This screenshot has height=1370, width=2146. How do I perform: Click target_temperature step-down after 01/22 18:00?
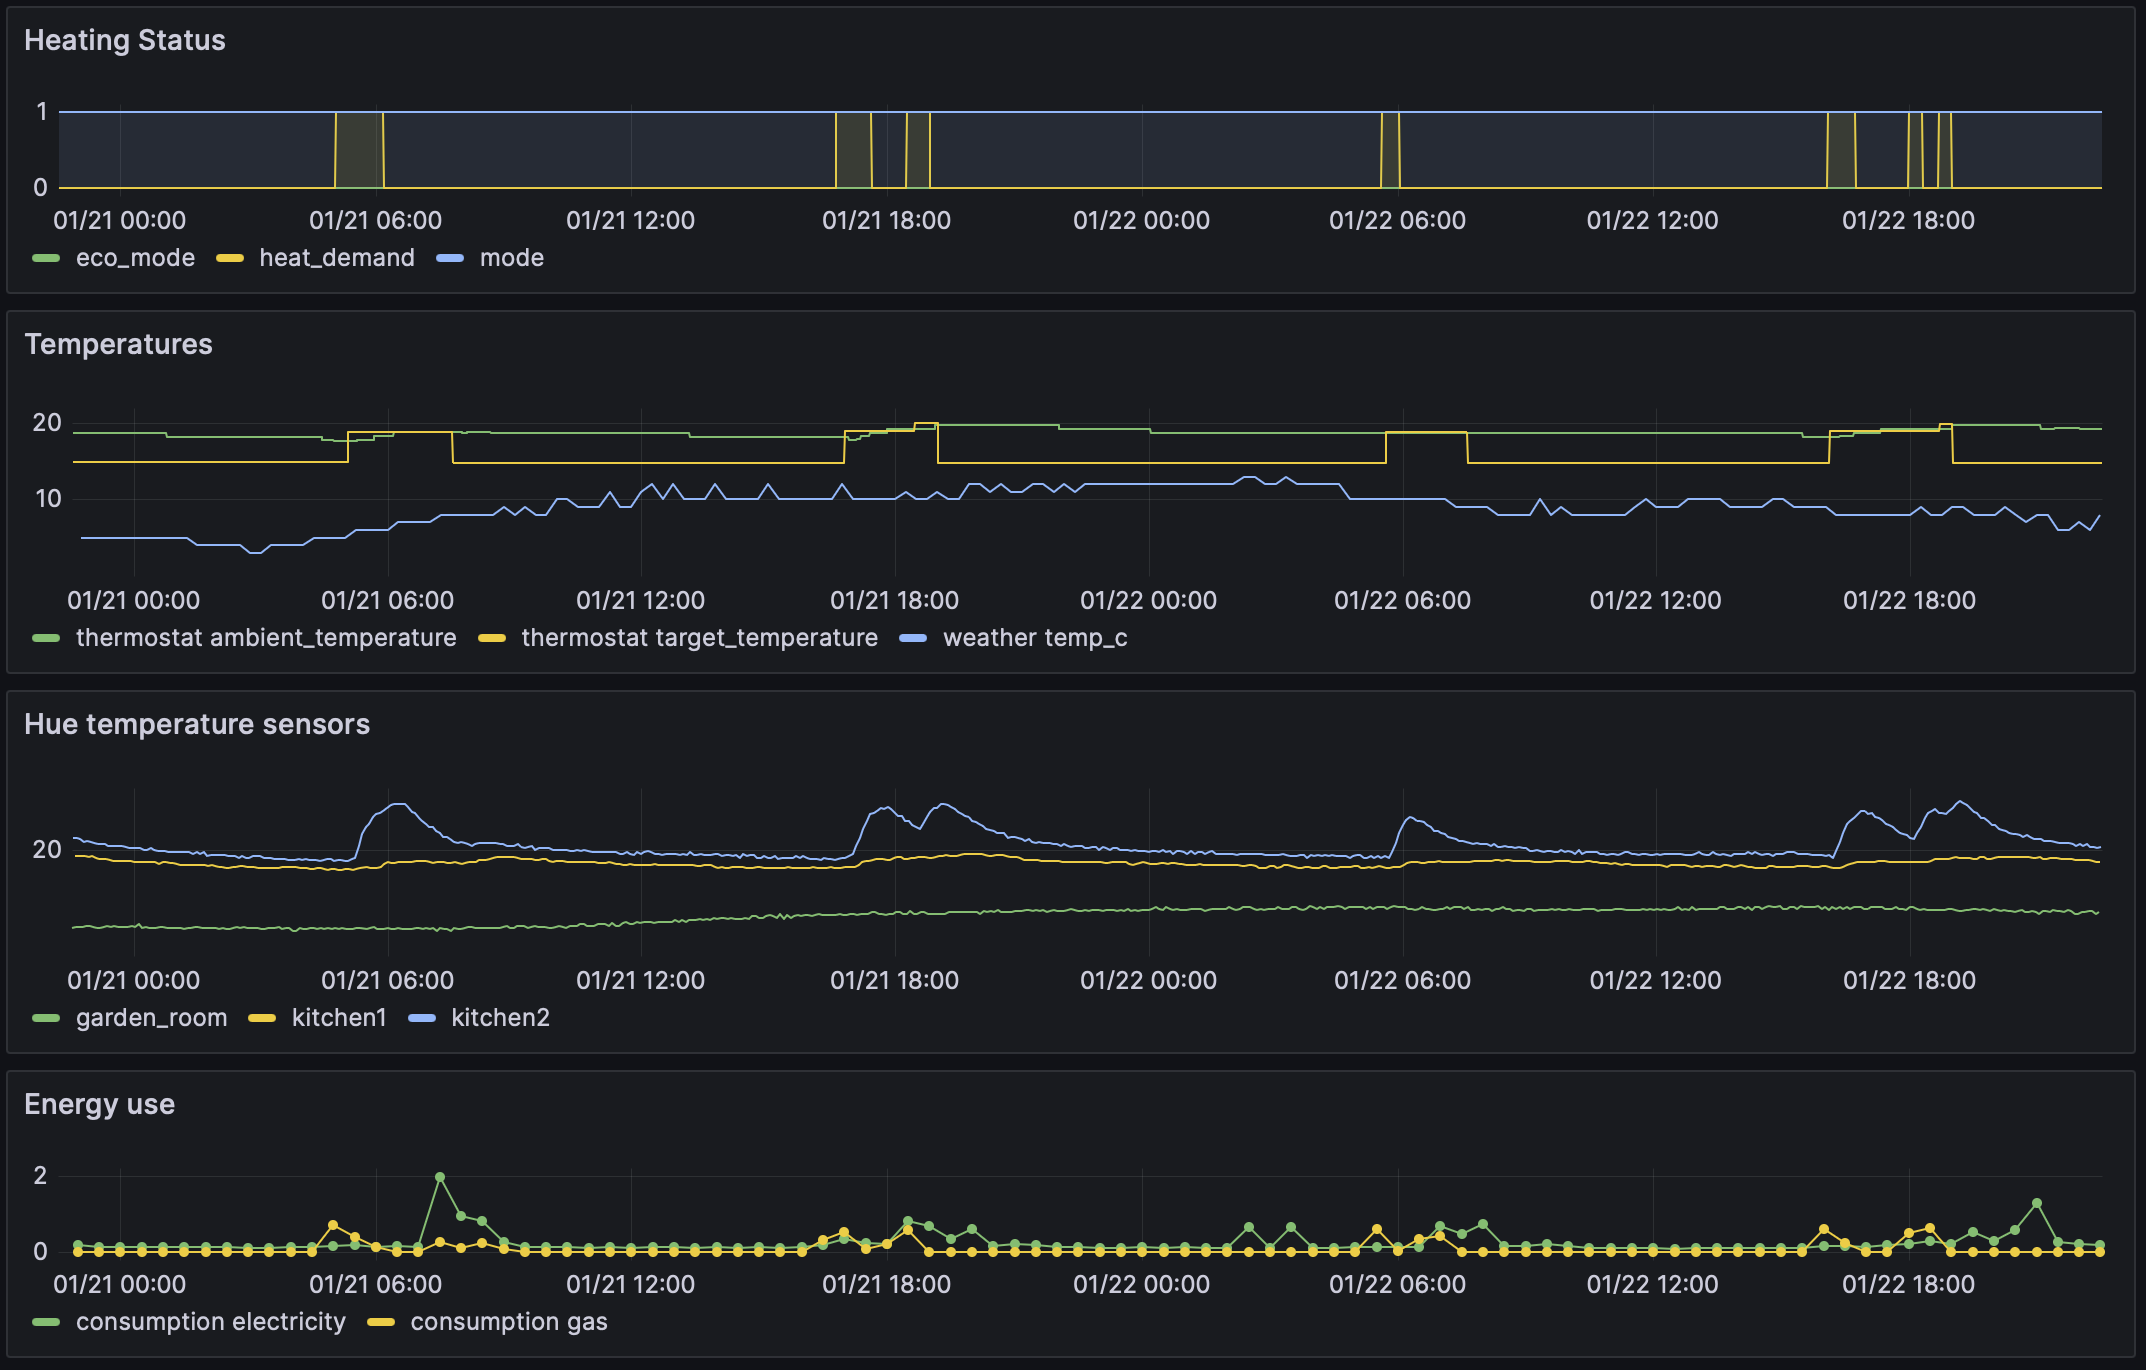(x=1953, y=444)
